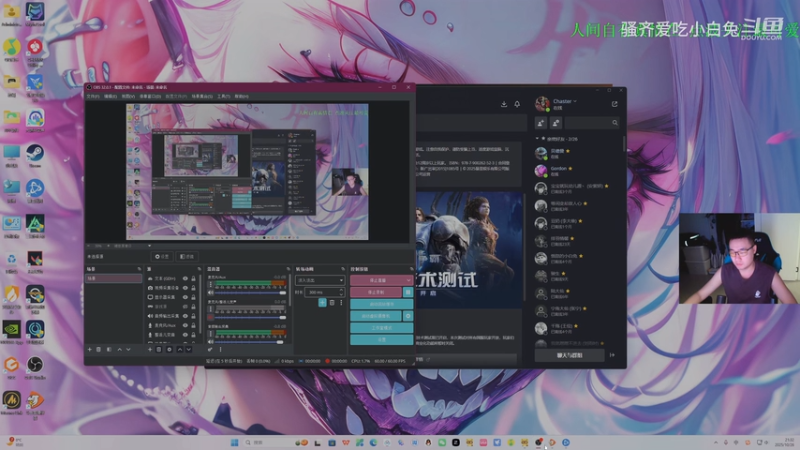Toggle lock on 视频采集设备 source
Image resolution: width=800 pixels, height=450 pixels.
(x=193, y=288)
